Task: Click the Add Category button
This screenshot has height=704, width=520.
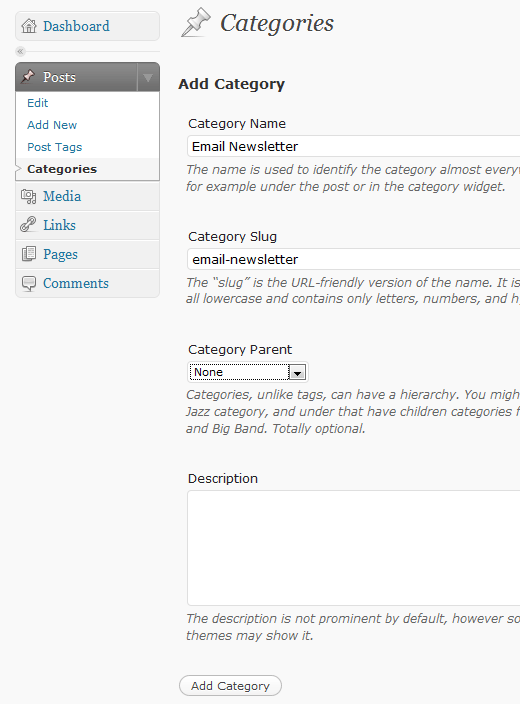Action: [x=230, y=686]
